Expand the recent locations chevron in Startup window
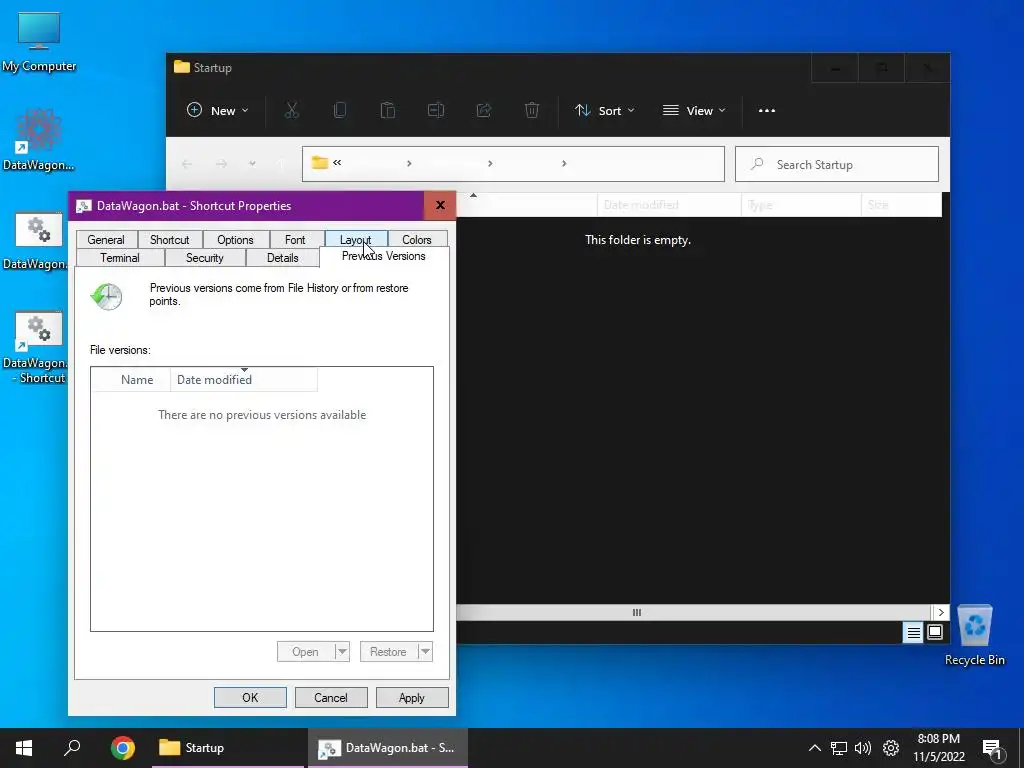The image size is (1024, 768). [252, 164]
